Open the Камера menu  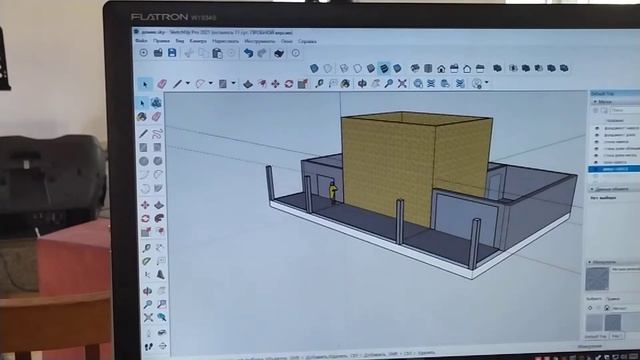[x=198, y=41]
